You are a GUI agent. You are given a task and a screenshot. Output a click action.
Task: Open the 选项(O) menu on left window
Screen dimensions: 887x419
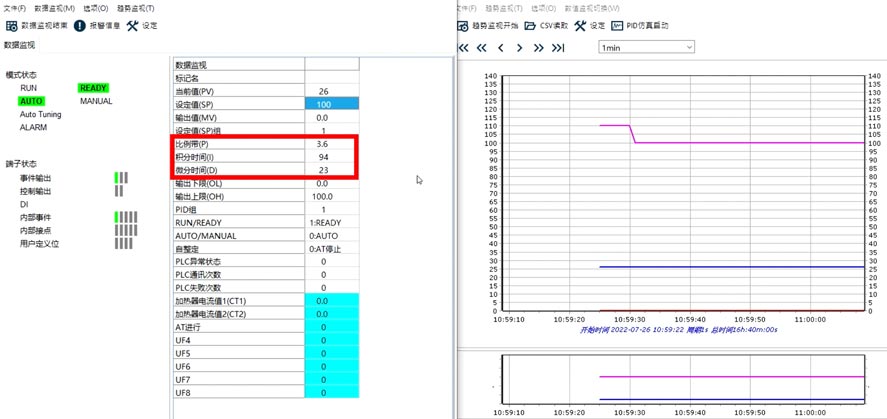click(93, 8)
